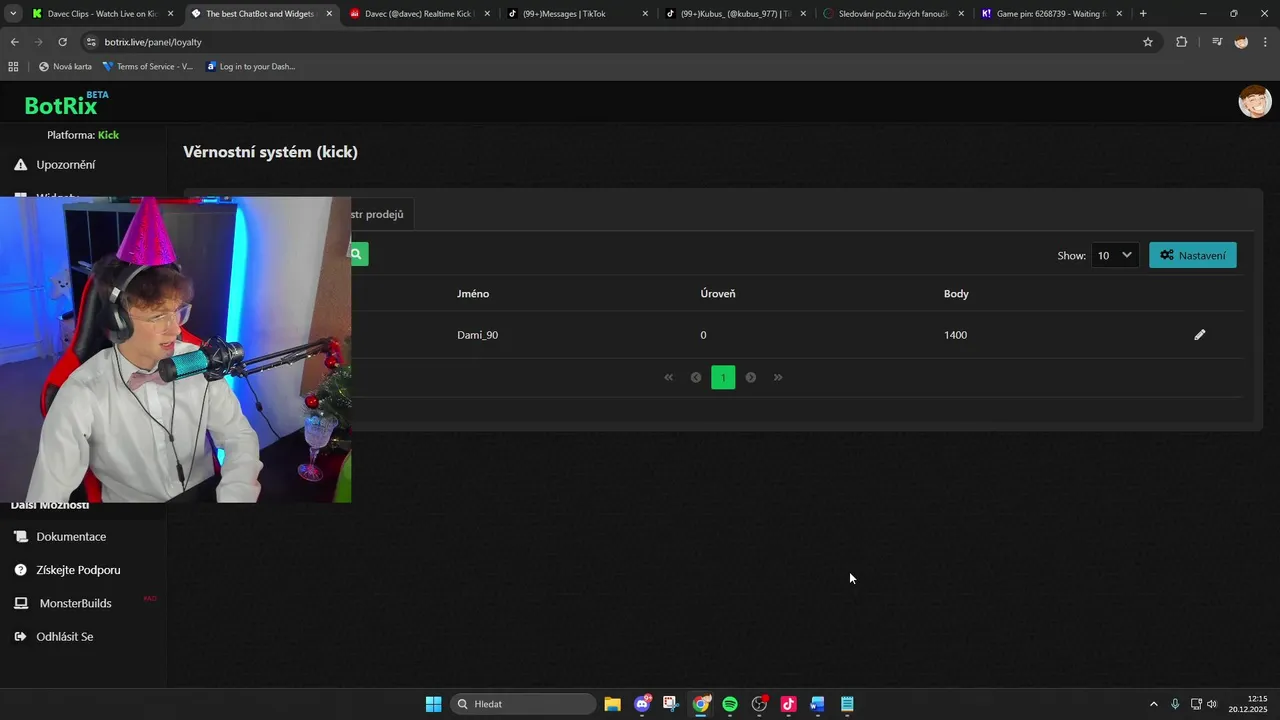Image resolution: width=1280 pixels, height=720 pixels.
Task: Go to first page pagination arrow
Action: (669, 377)
